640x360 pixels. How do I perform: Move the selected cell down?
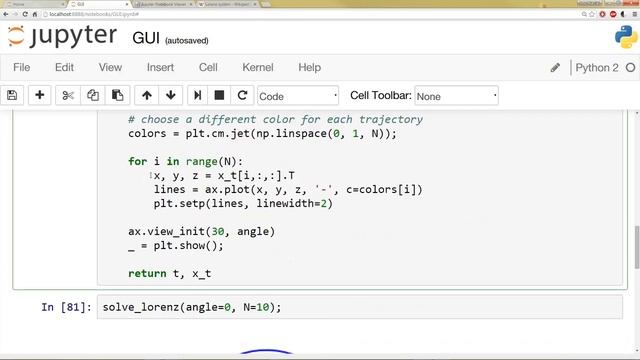point(171,96)
